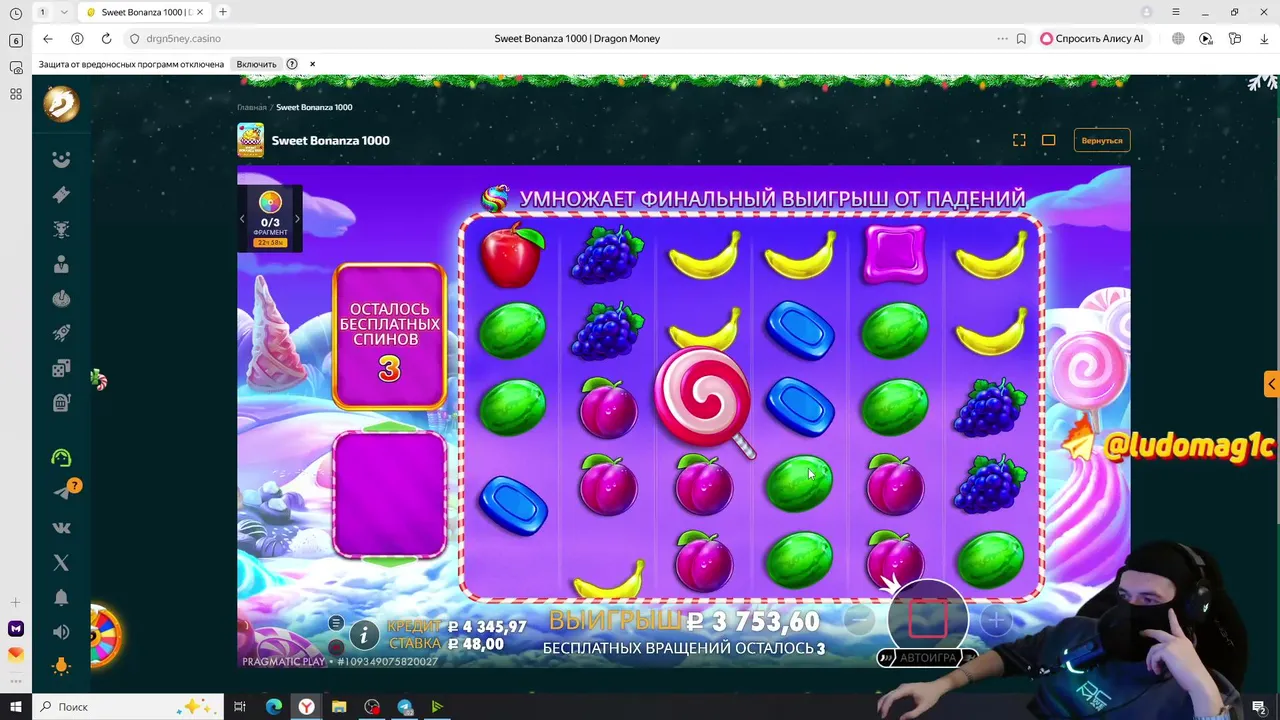Select the Sweet Bonanza 1000 tab
1280x720 pixels.
point(144,12)
